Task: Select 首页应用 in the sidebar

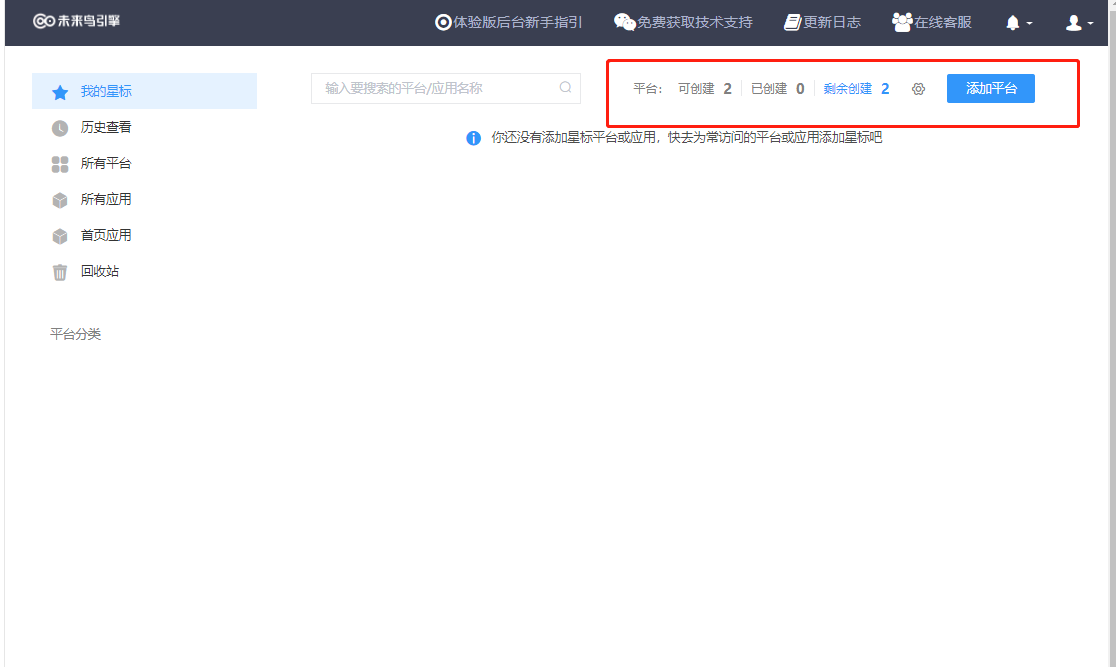Action: (144, 236)
